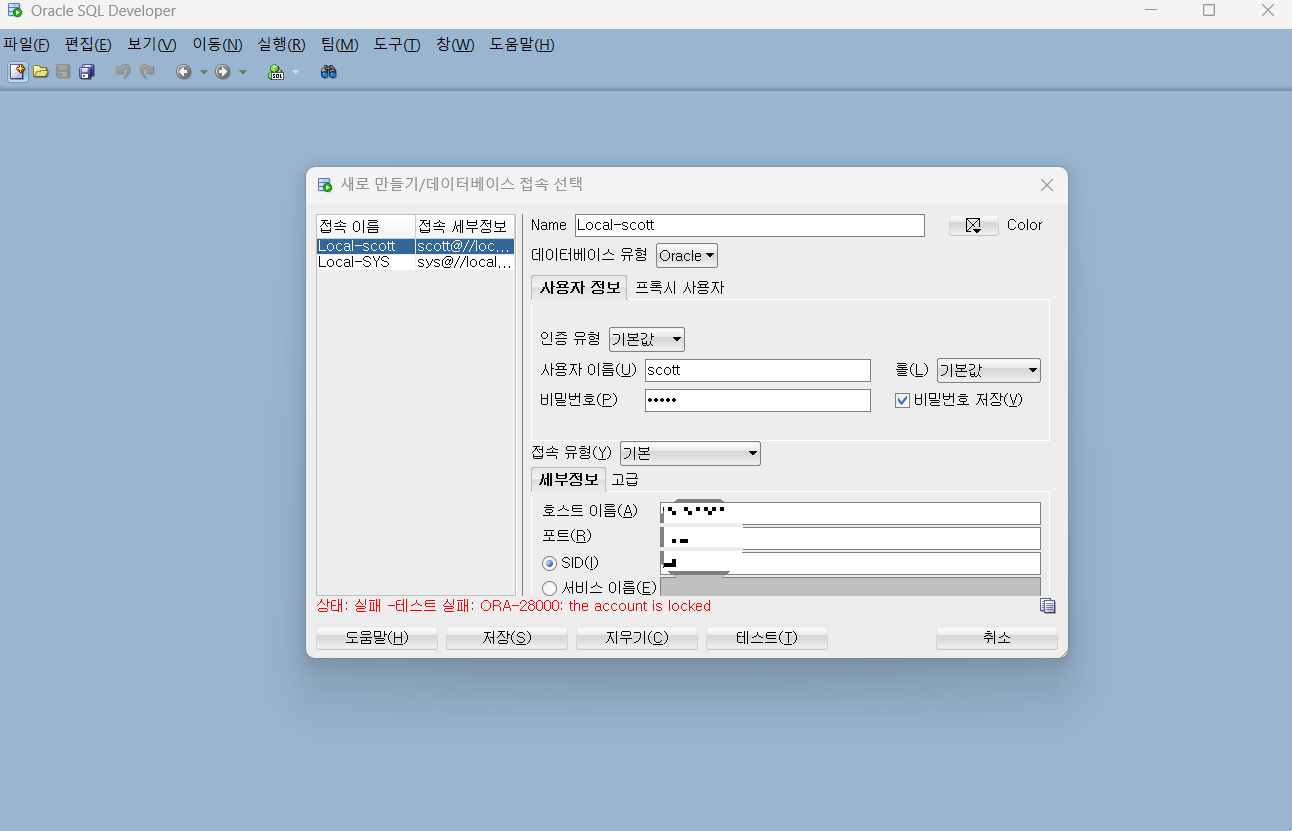Image resolution: width=1292 pixels, height=831 pixels.
Task: Open the 팀 menu
Action: pos(340,45)
